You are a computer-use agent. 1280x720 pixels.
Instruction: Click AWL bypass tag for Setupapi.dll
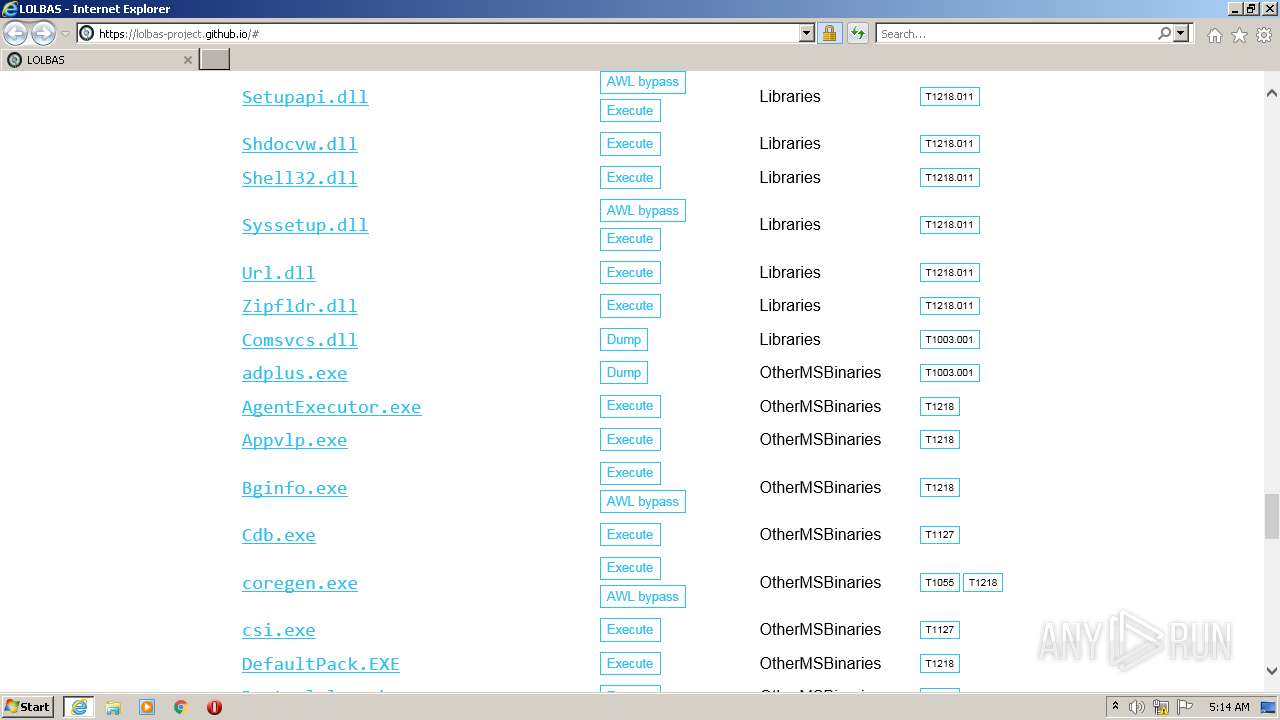(x=642, y=82)
